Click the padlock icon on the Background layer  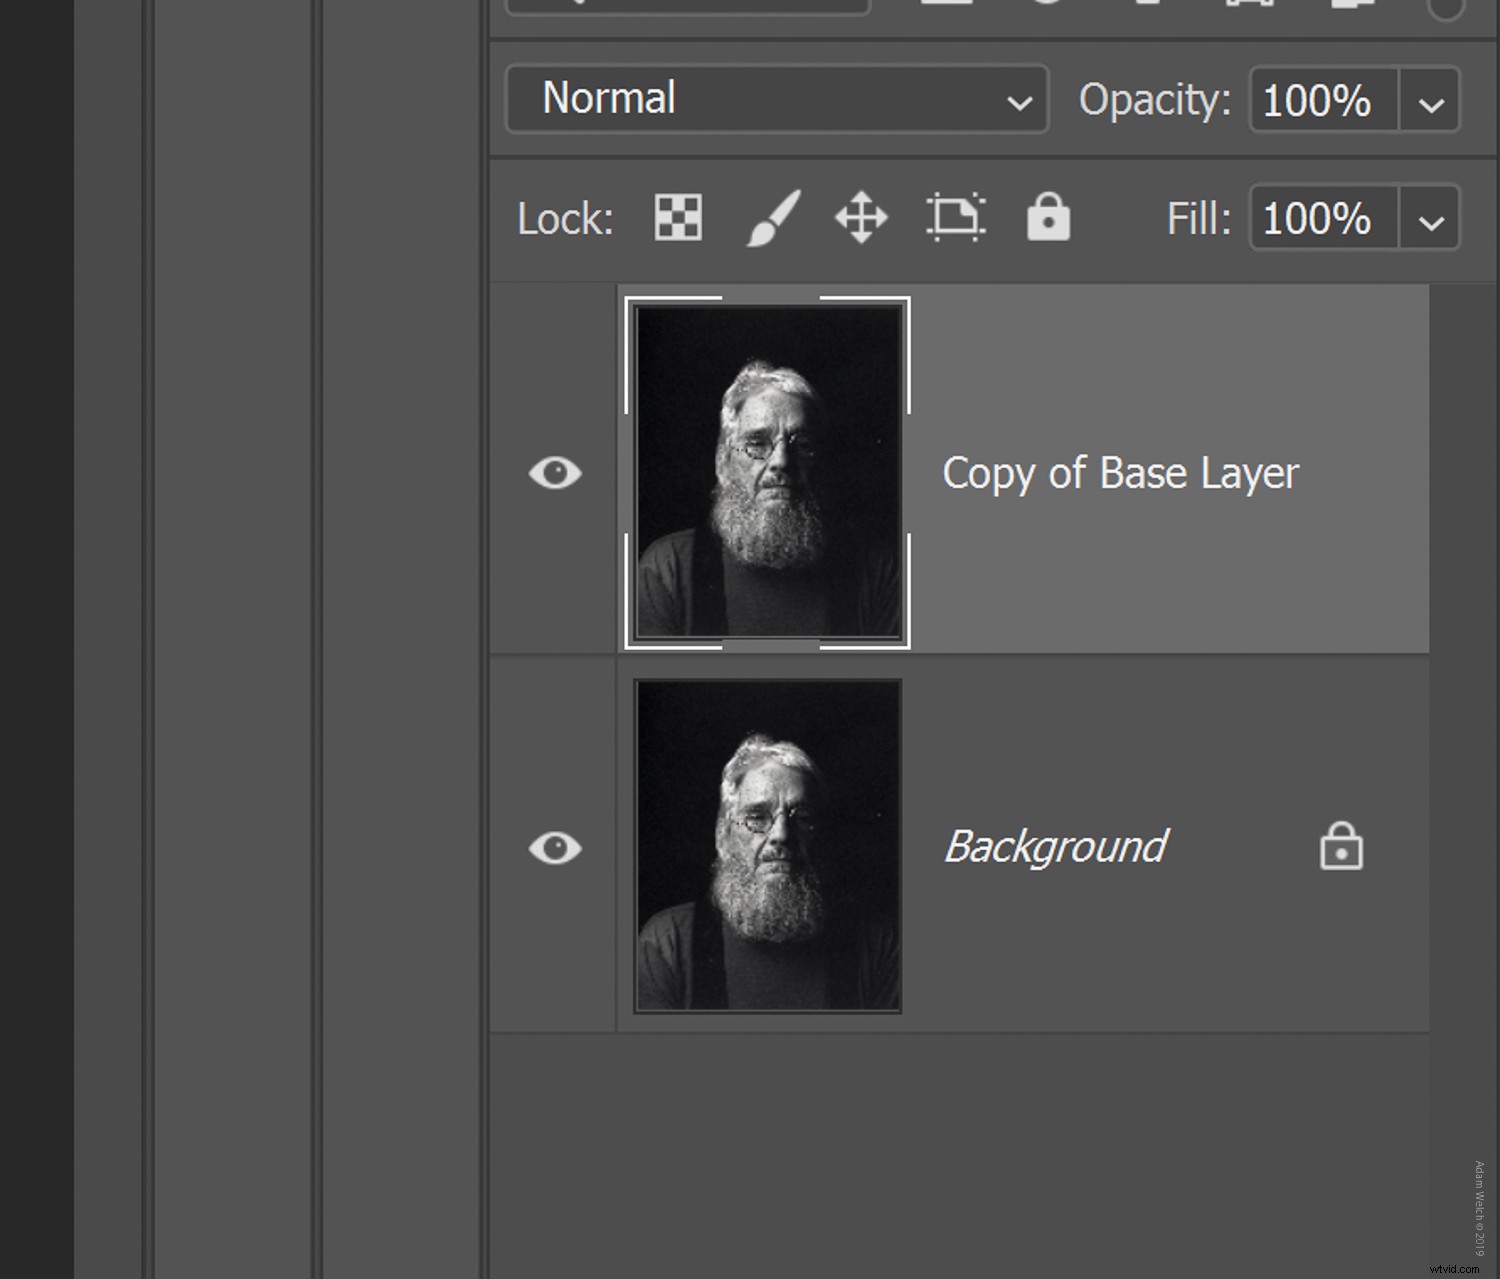click(x=1342, y=846)
